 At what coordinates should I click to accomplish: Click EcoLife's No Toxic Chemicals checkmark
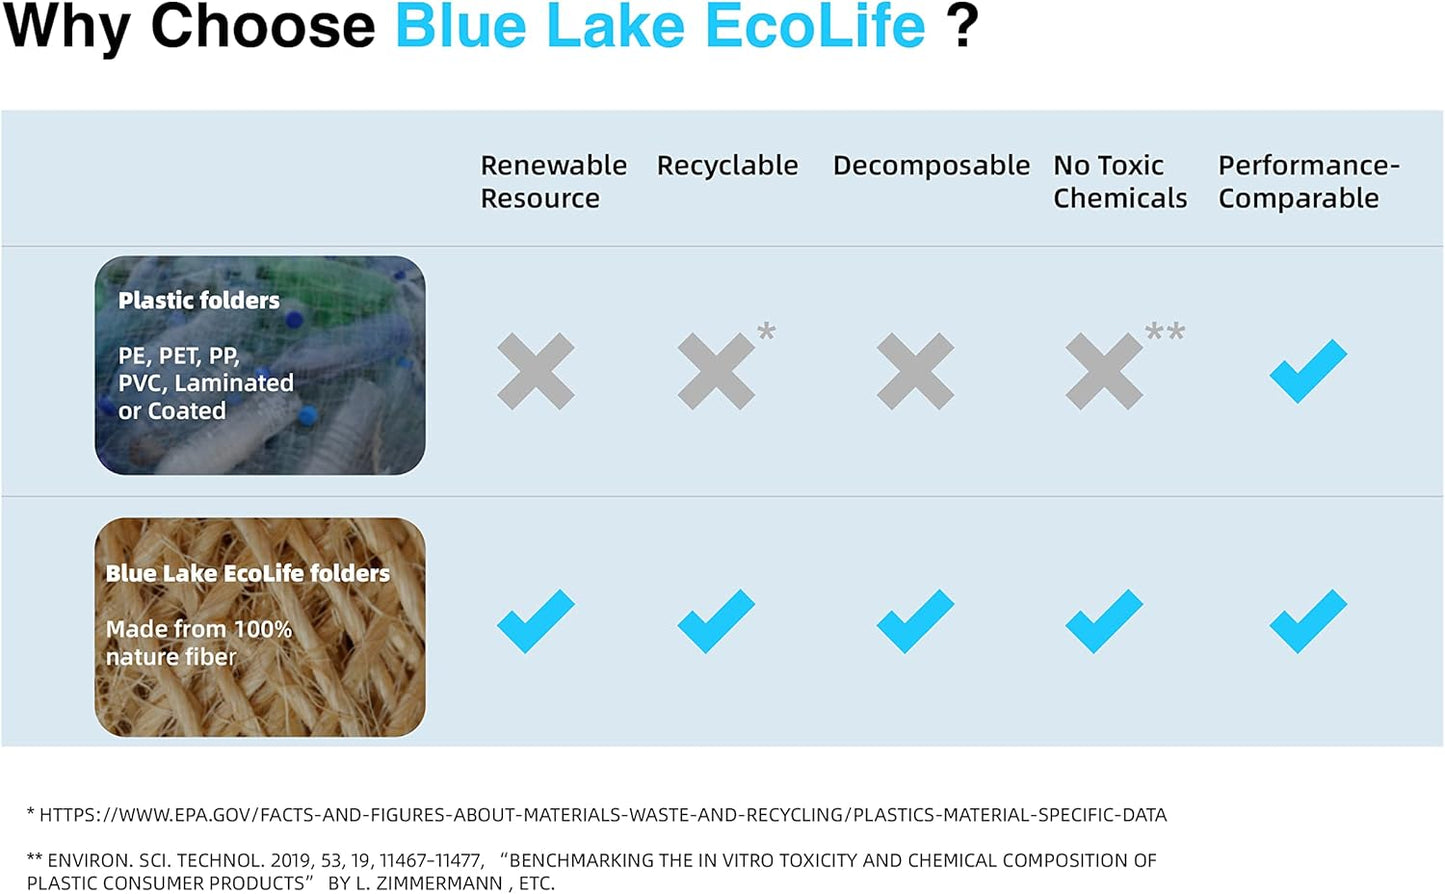click(x=1104, y=621)
